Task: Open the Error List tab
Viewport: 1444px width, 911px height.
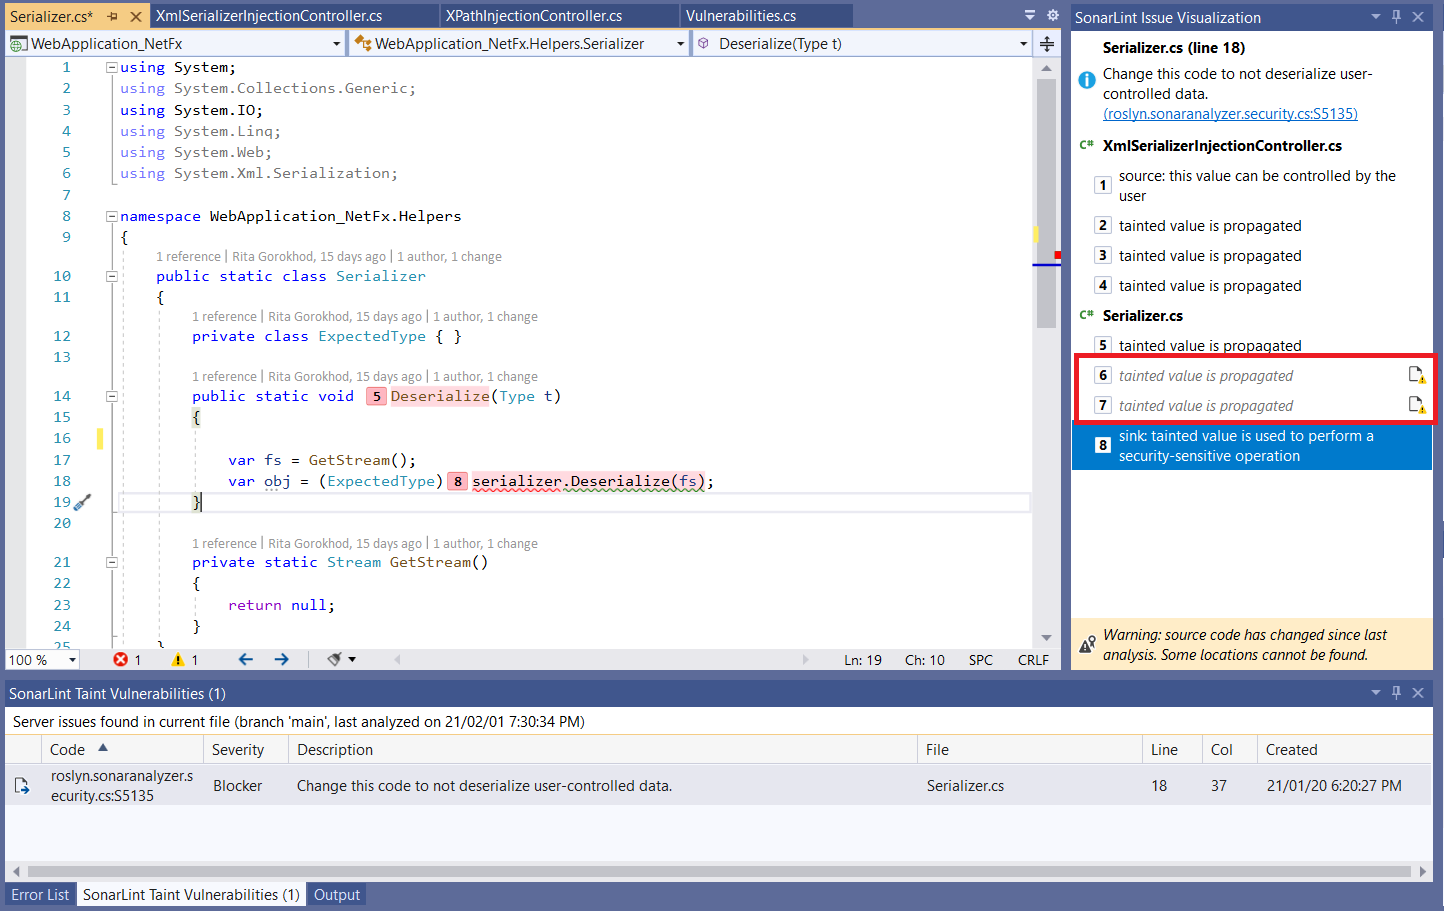Action: (40, 895)
